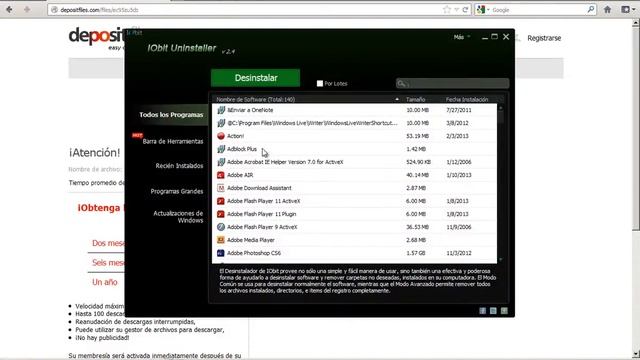Viewport: 640px width, 360px height.
Task: Sort list by Tamaño column
Action: pos(416,99)
